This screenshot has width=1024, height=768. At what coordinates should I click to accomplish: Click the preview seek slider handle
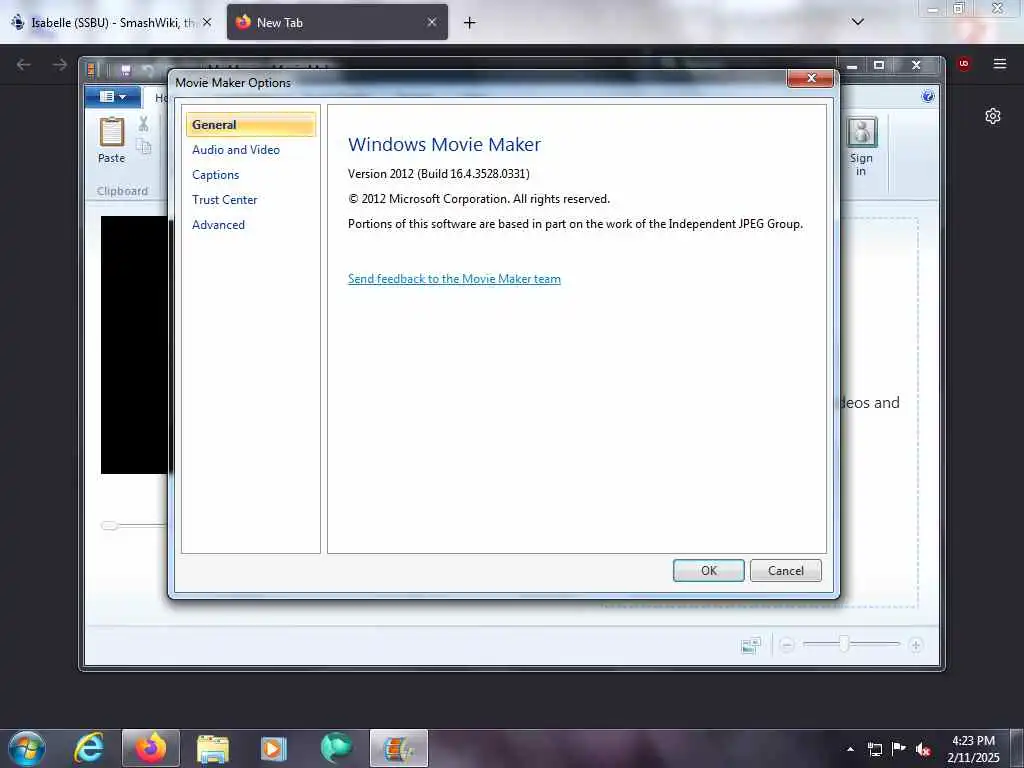[x=110, y=525]
